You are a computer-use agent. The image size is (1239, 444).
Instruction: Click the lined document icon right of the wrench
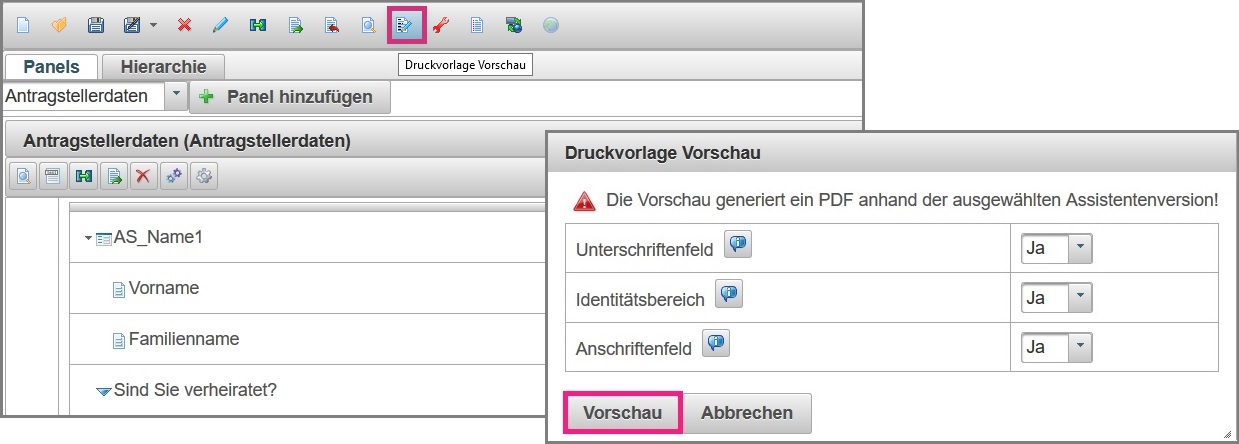click(x=478, y=25)
